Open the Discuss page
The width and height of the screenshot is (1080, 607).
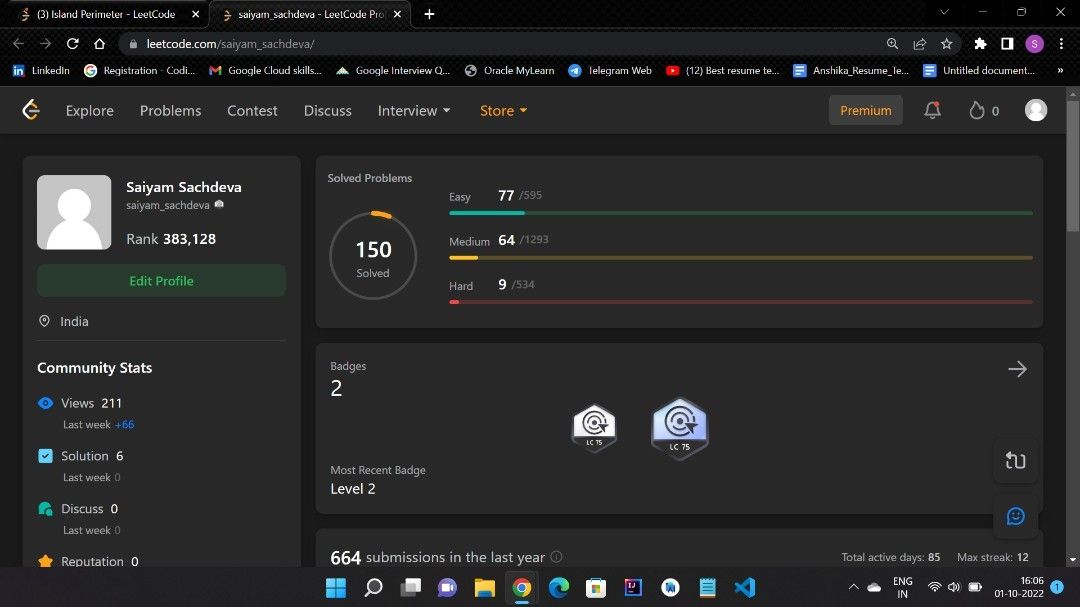click(328, 110)
